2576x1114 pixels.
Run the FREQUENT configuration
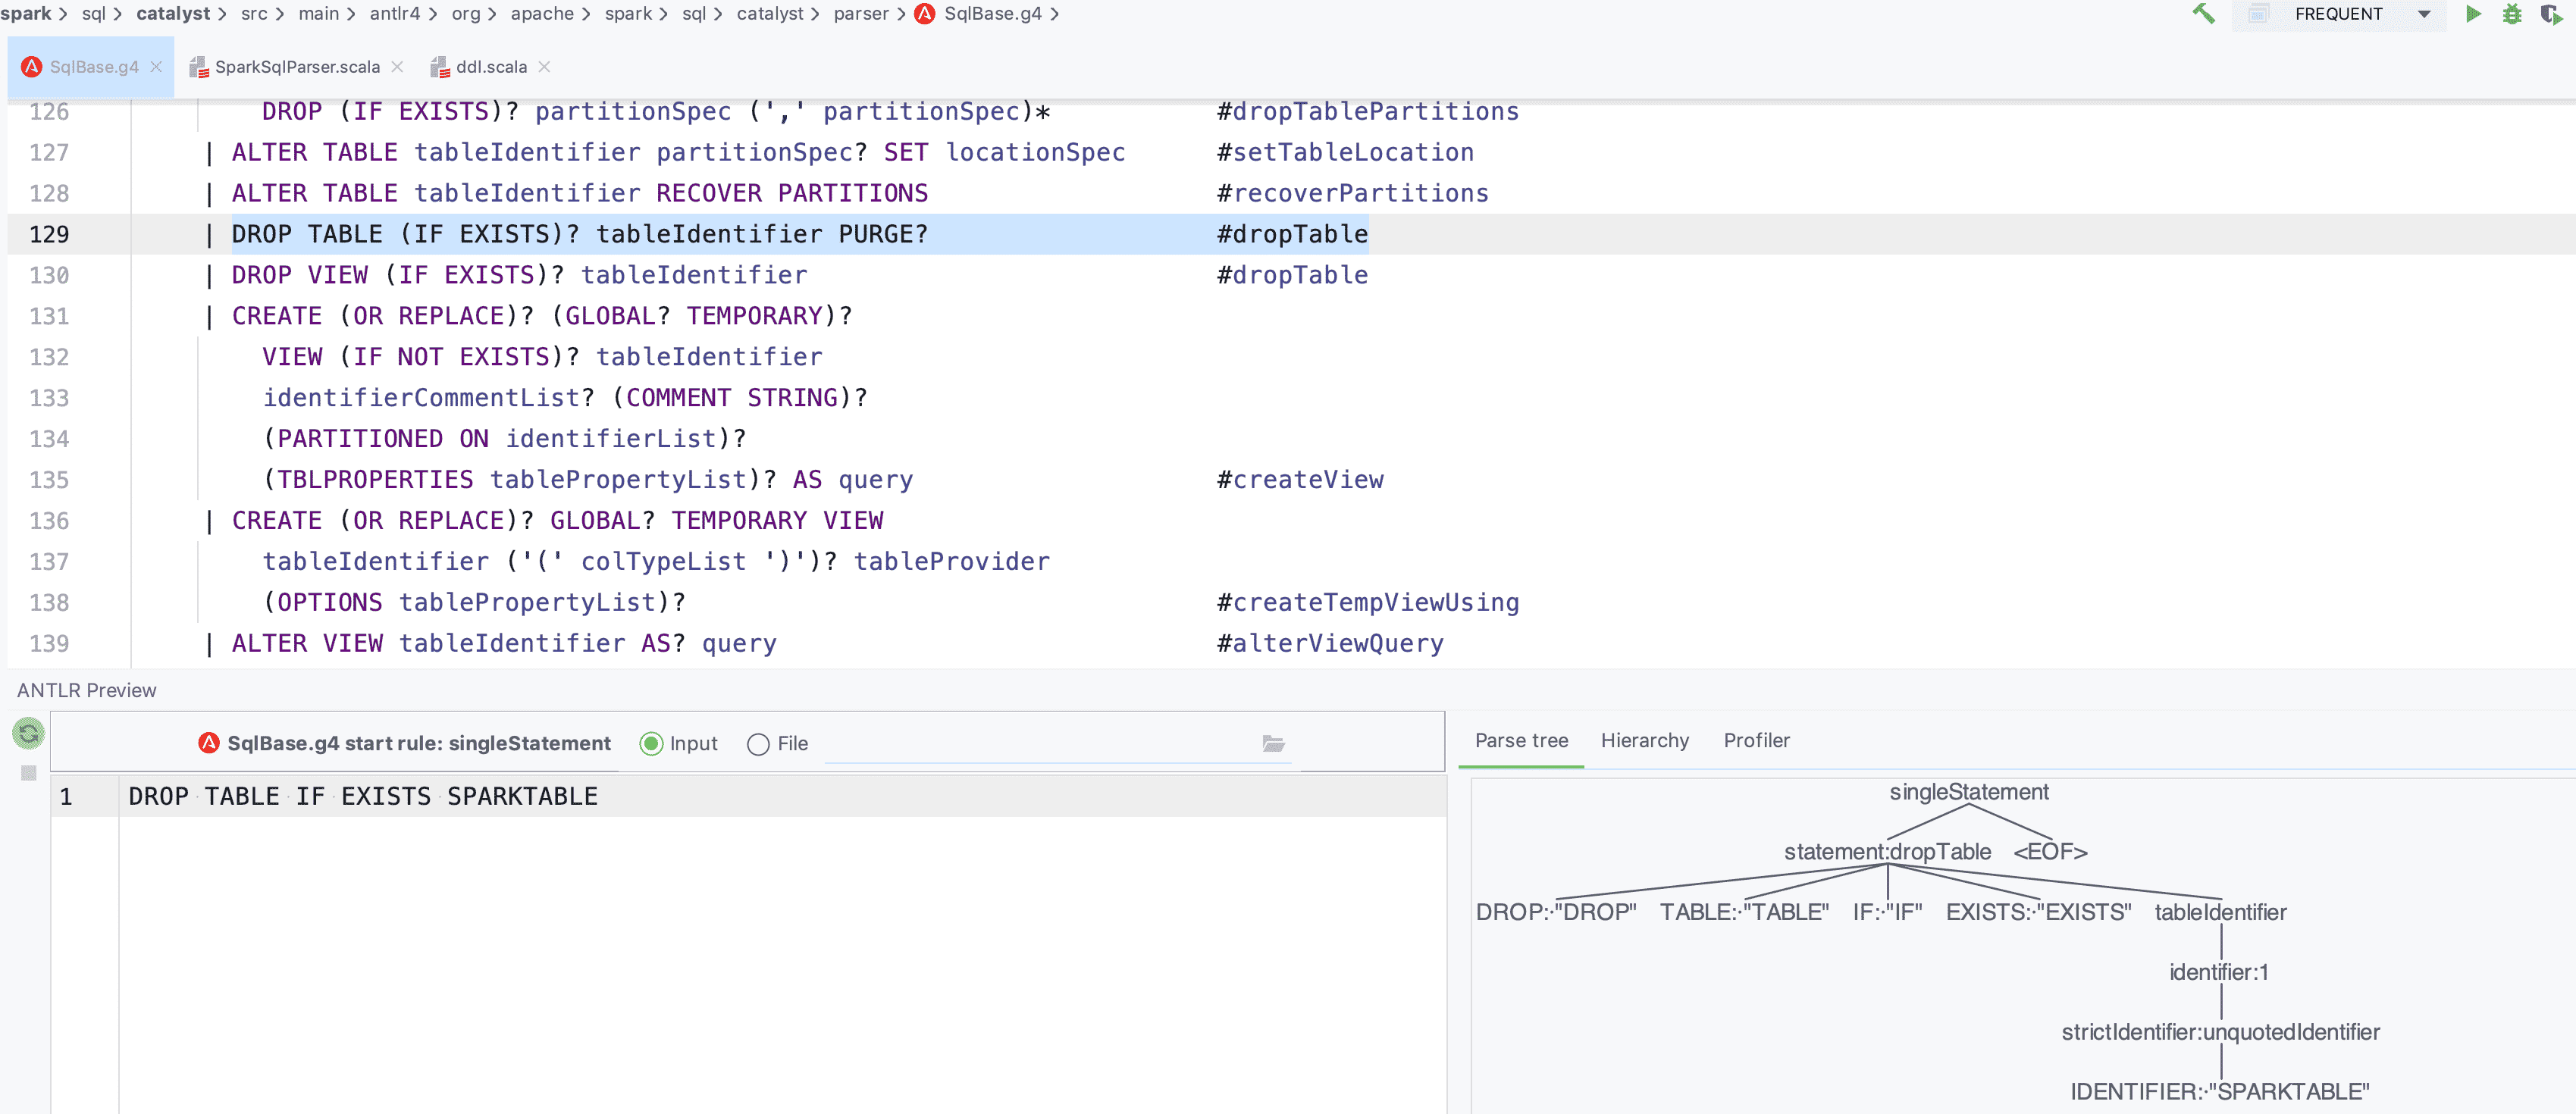[2472, 14]
